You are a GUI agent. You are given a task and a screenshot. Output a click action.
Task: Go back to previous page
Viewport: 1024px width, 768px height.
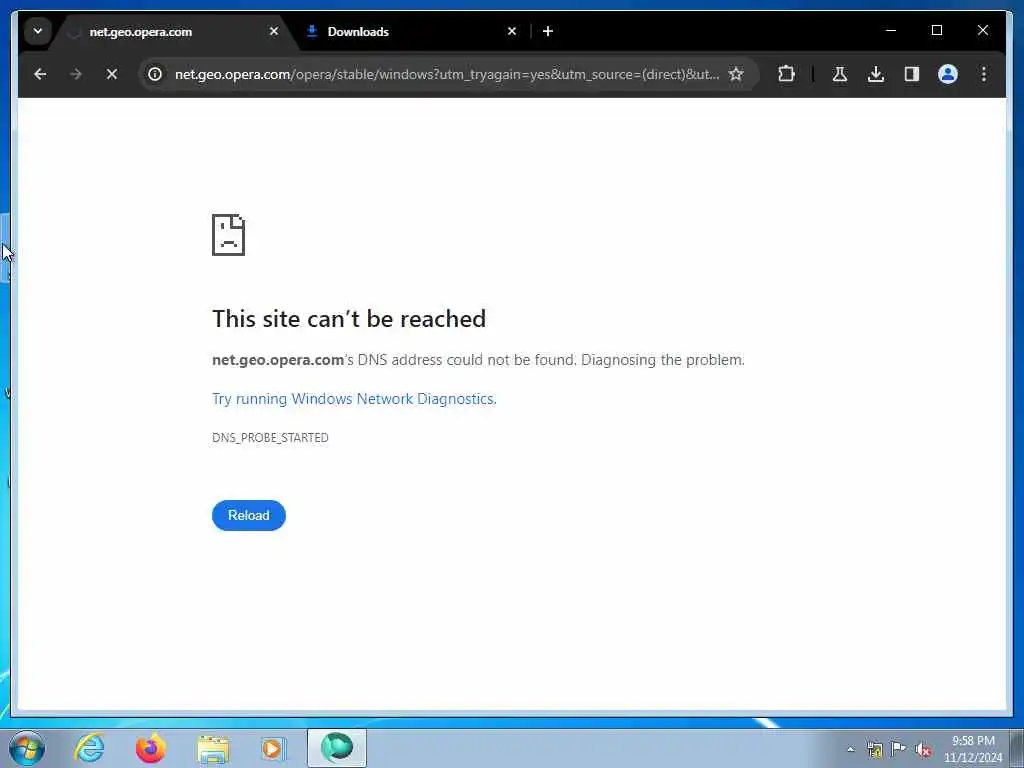40,74
